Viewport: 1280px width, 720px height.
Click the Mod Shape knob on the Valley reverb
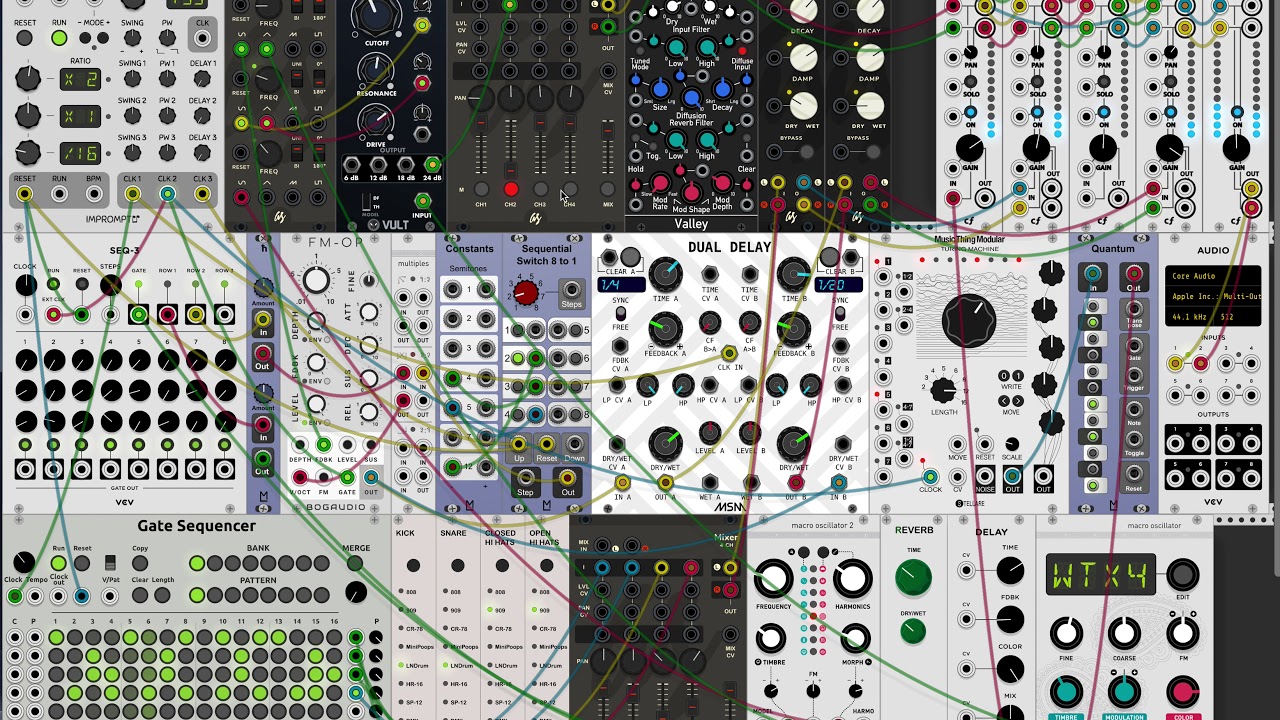coord(691,192)
